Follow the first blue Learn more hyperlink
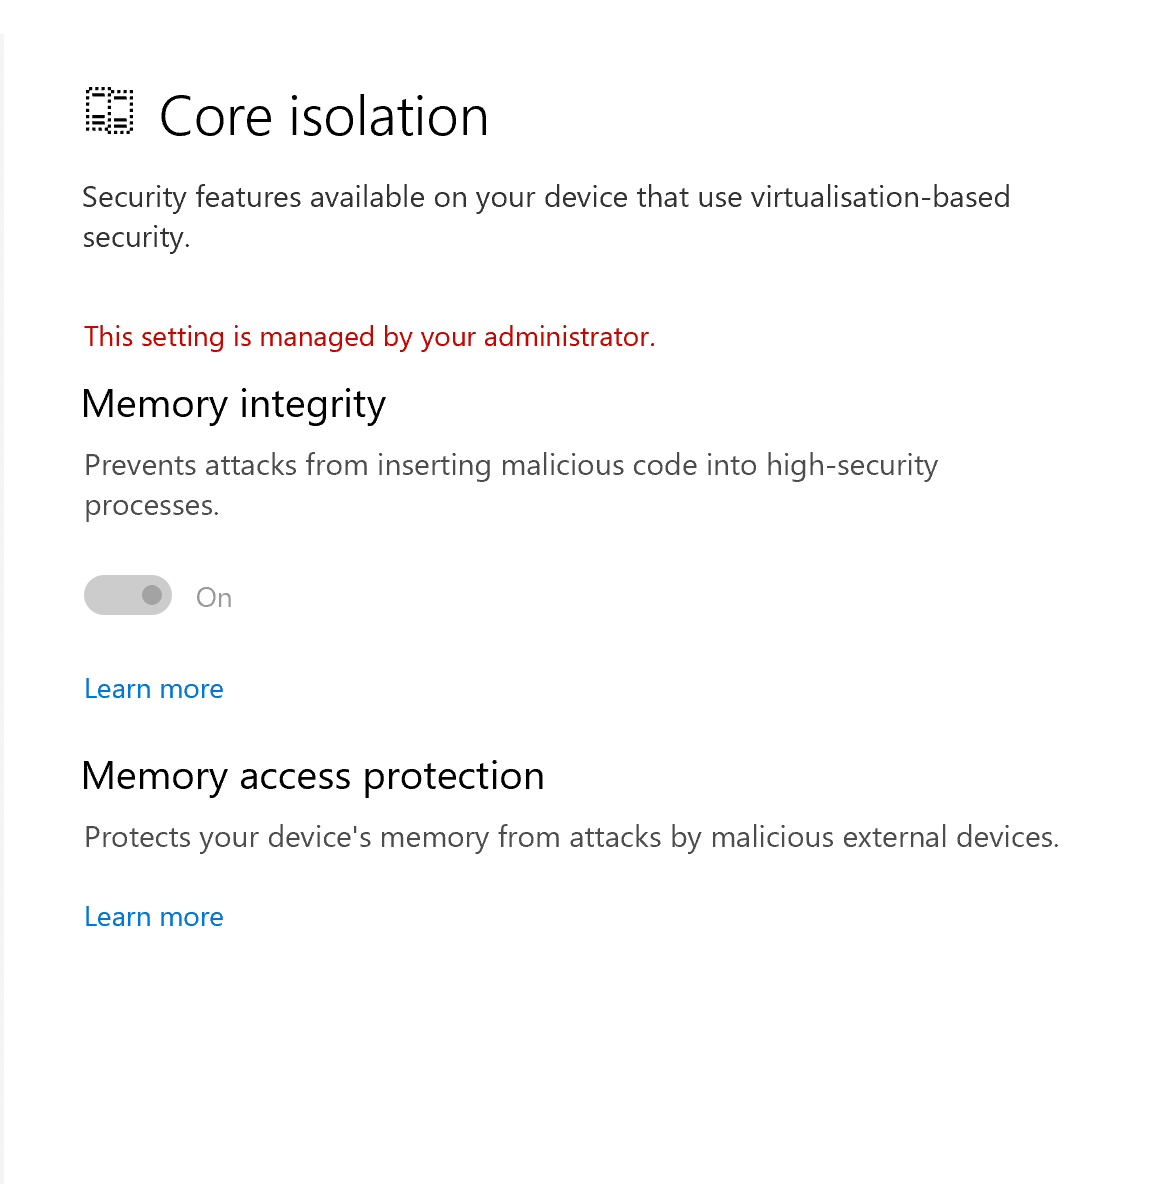 tap(153, 688)
